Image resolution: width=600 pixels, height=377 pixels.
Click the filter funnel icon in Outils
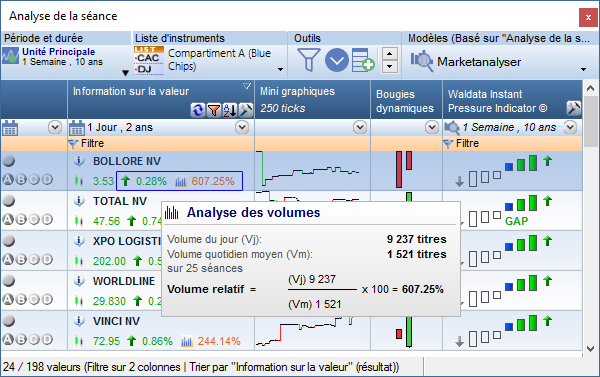coord(308,60)
